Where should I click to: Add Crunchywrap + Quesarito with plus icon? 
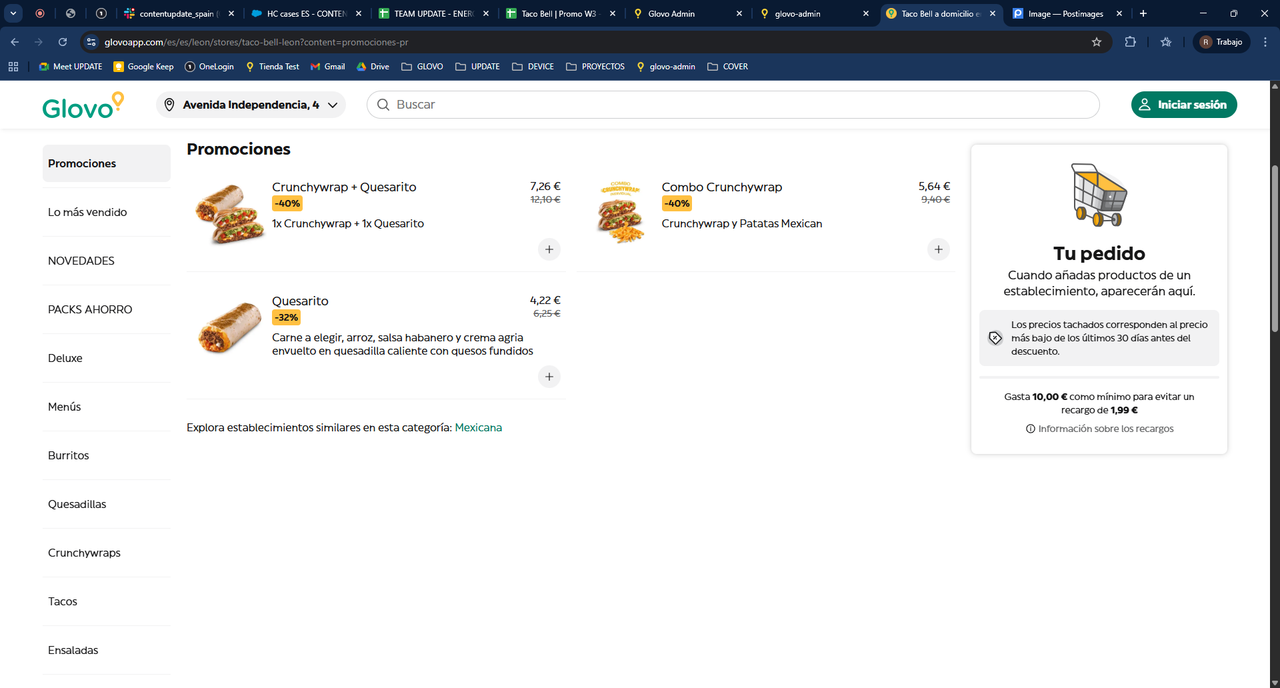pyautogui.click(x=549, y=249)
